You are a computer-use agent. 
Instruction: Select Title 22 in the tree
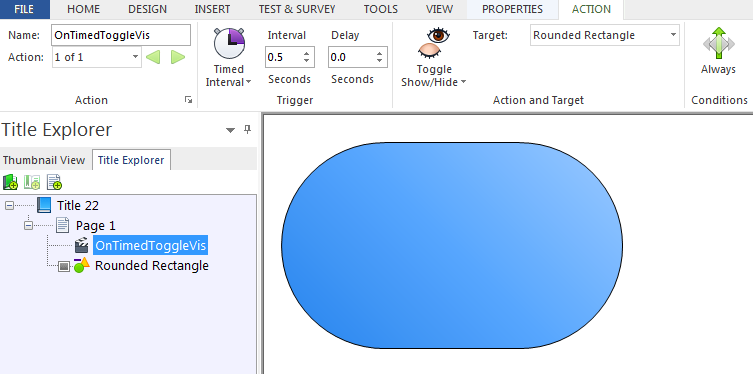pos(78,205)
